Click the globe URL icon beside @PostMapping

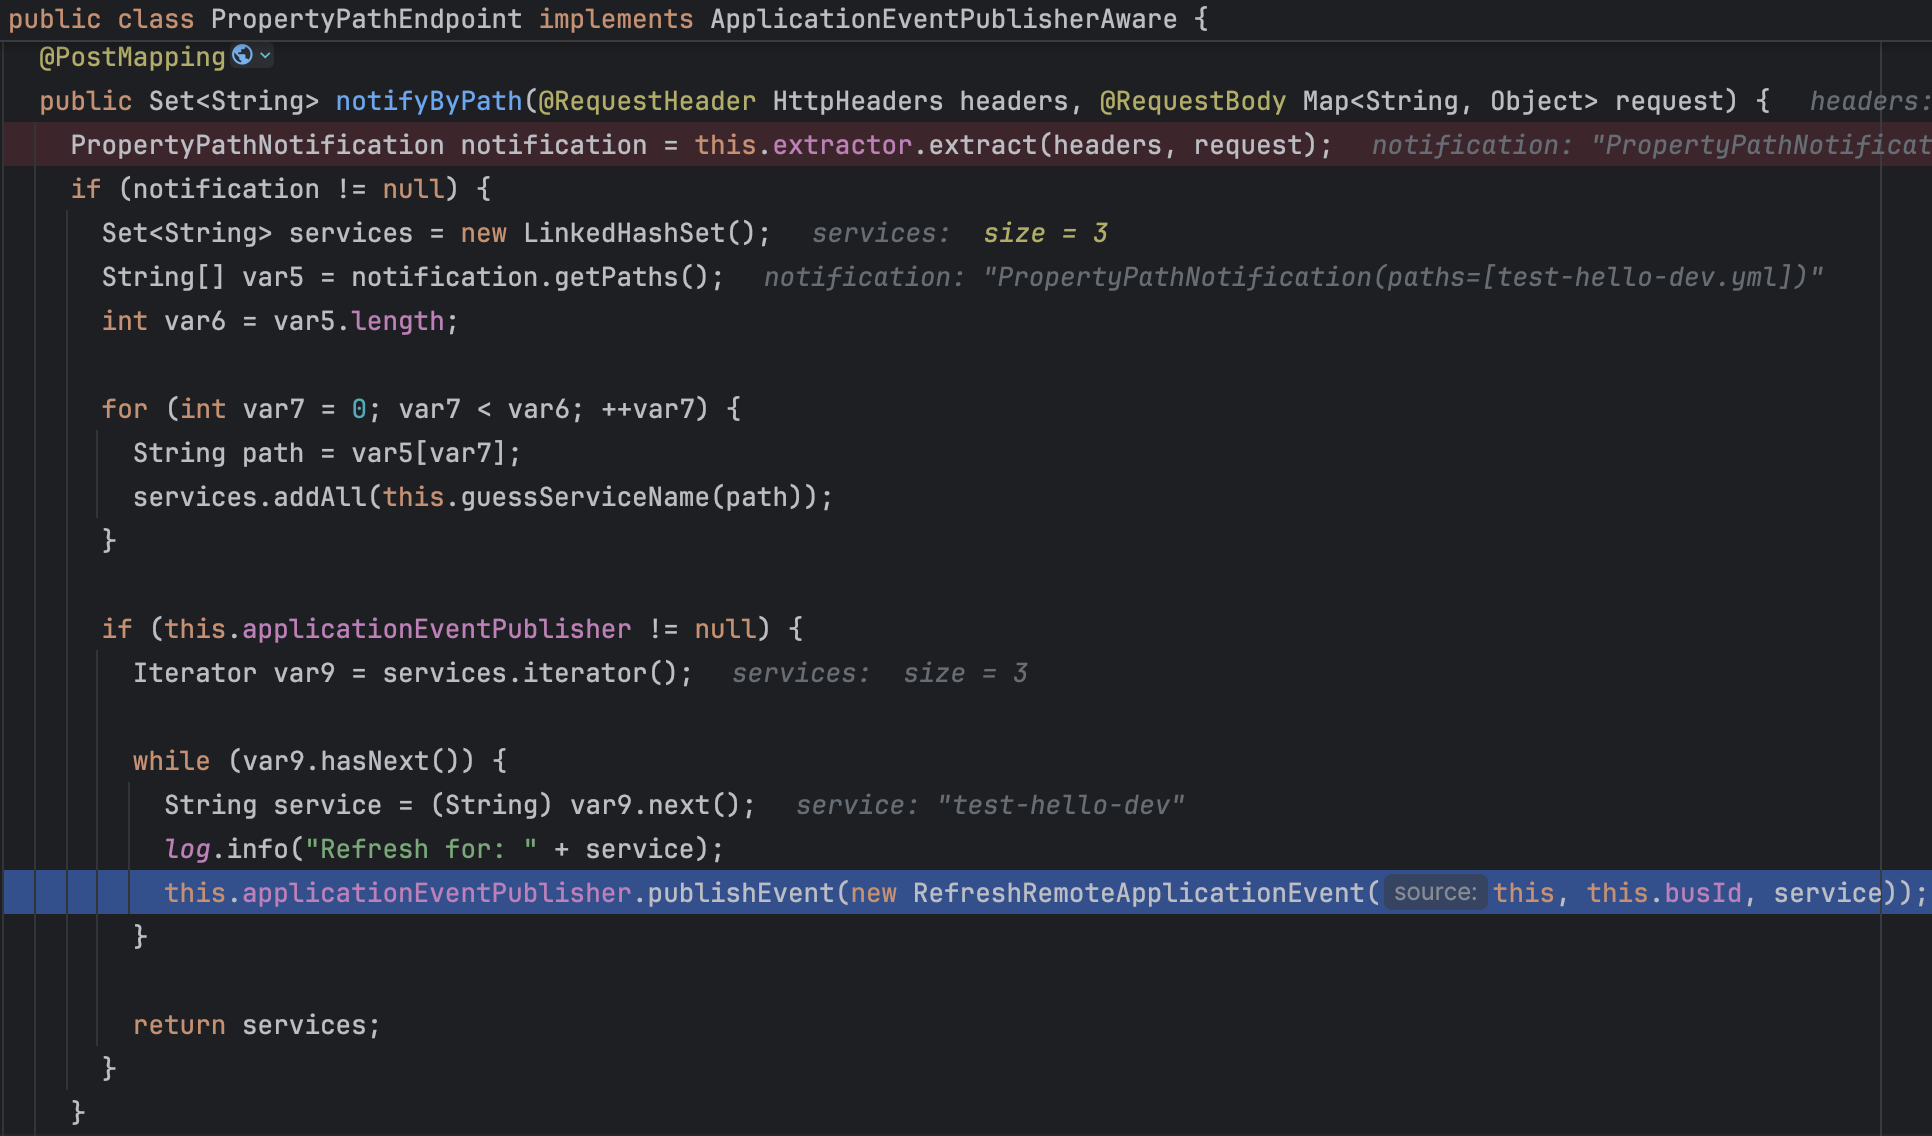click(242, 55)
